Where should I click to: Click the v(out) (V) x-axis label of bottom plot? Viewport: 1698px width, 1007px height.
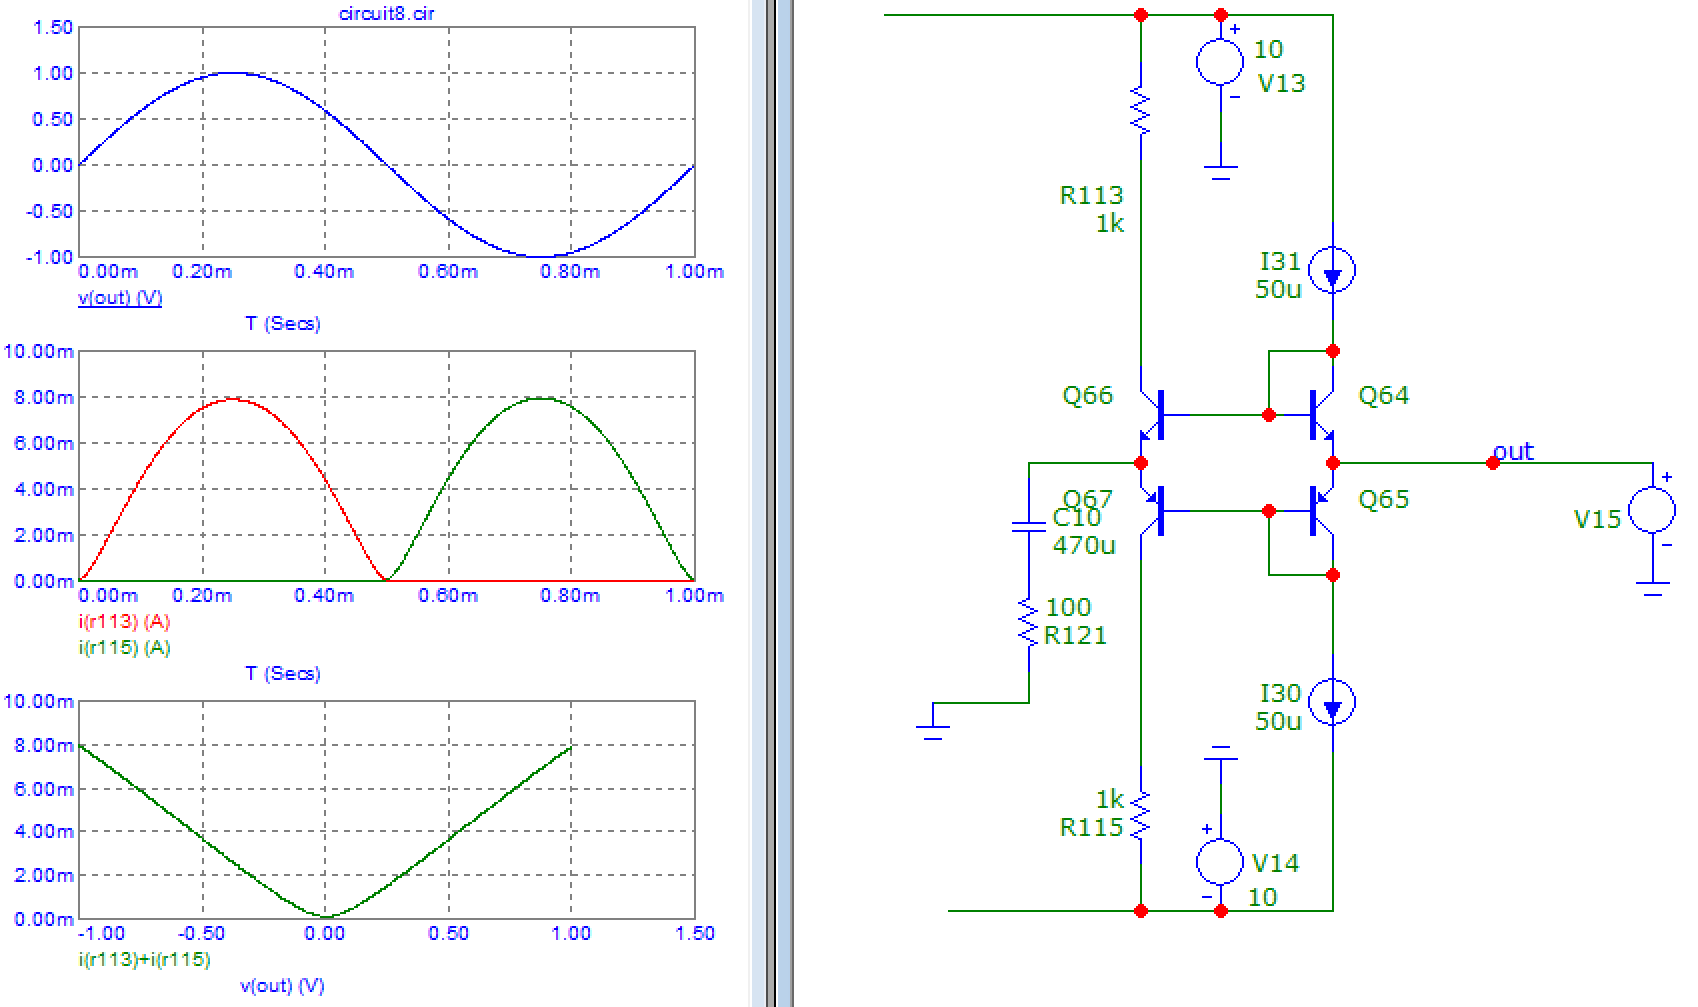pos(283,986)
